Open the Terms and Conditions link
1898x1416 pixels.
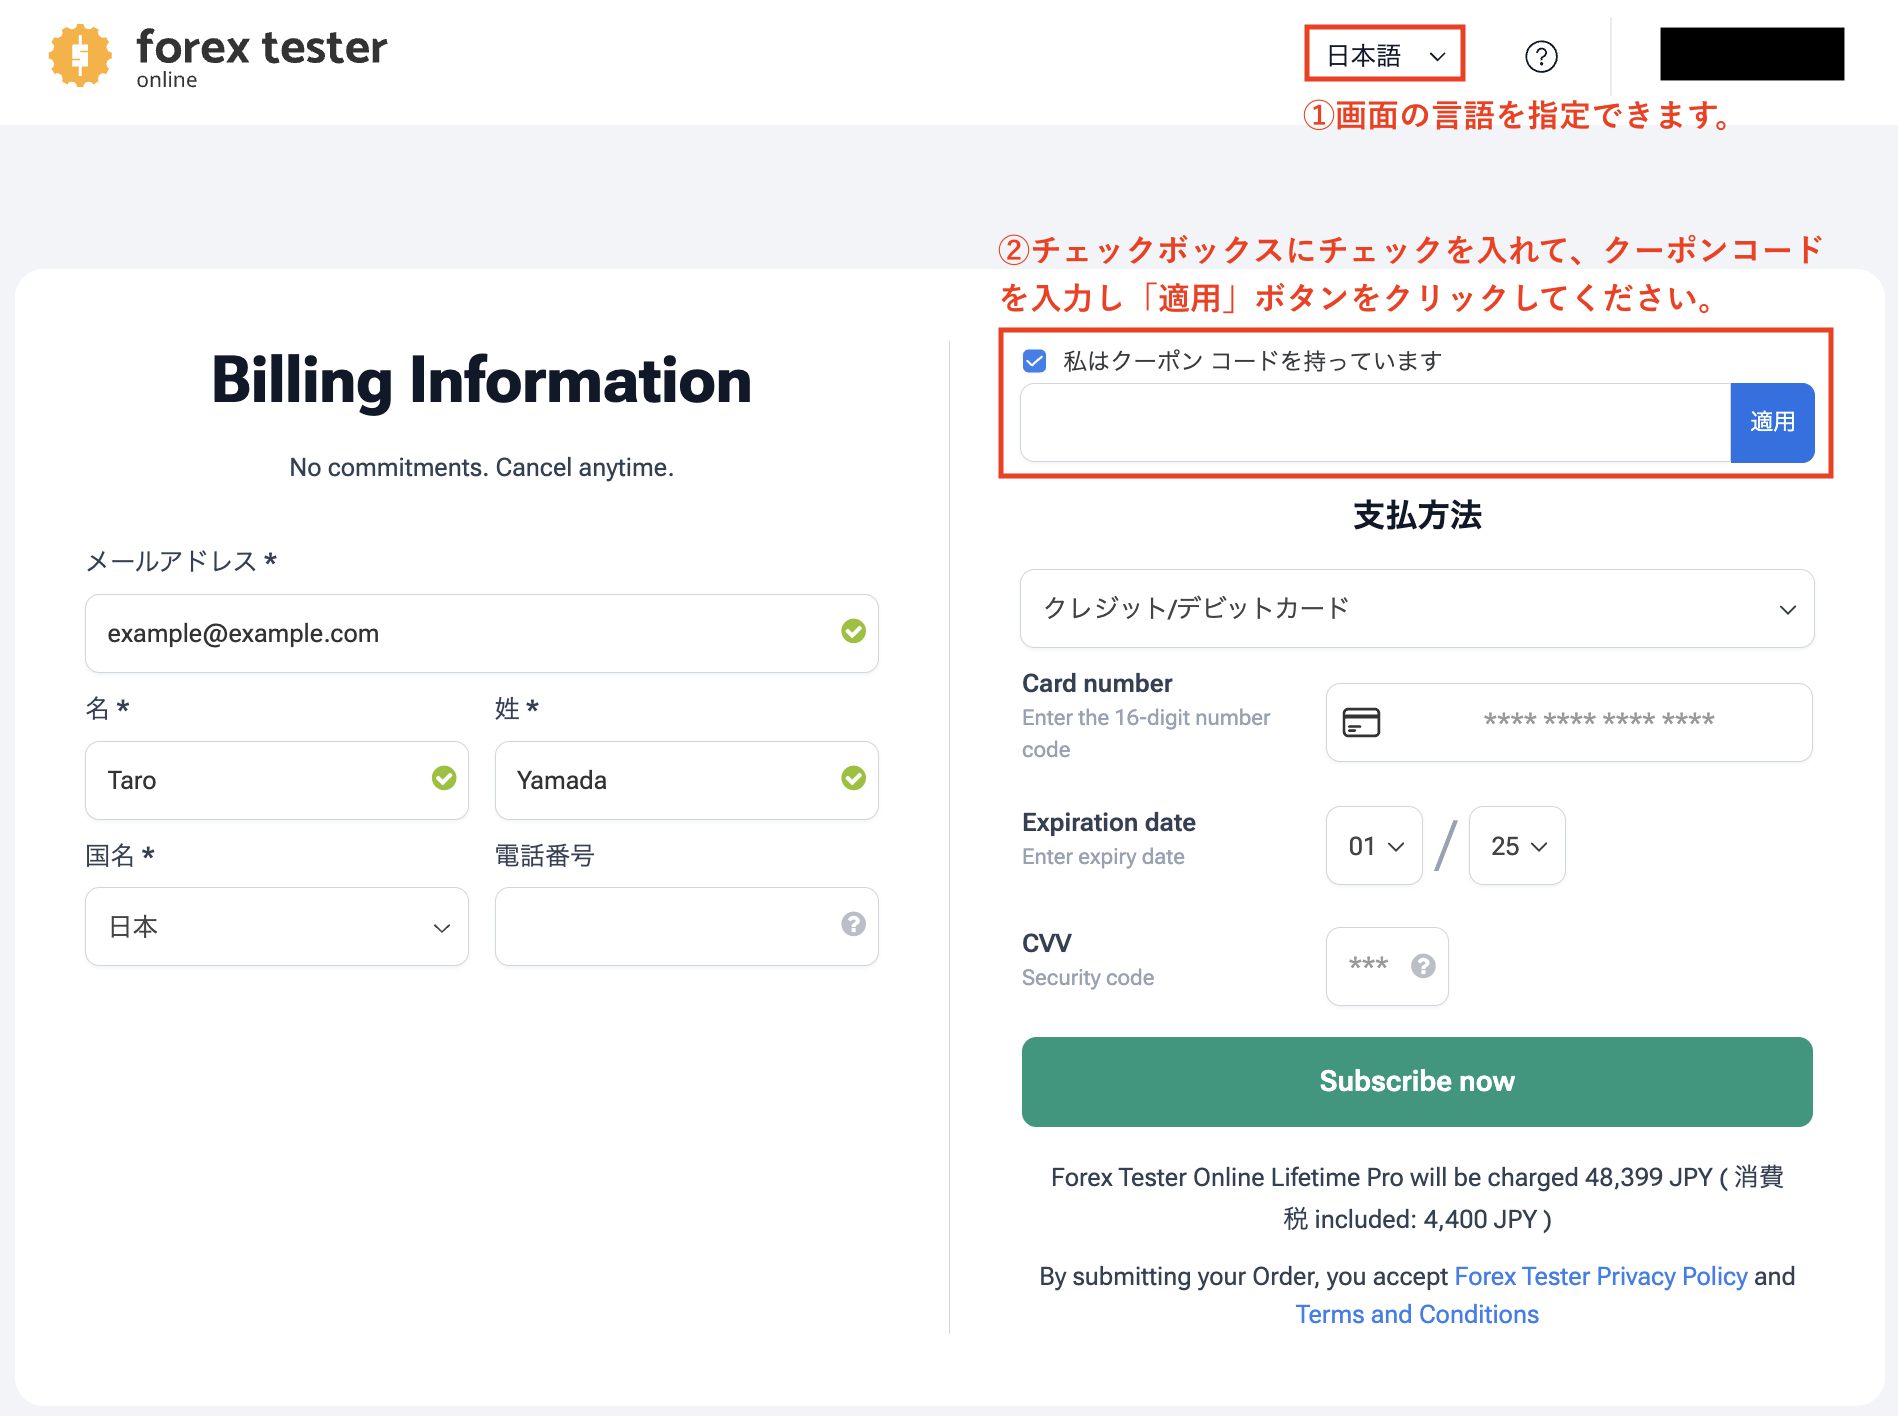tap(1416, 1315)
